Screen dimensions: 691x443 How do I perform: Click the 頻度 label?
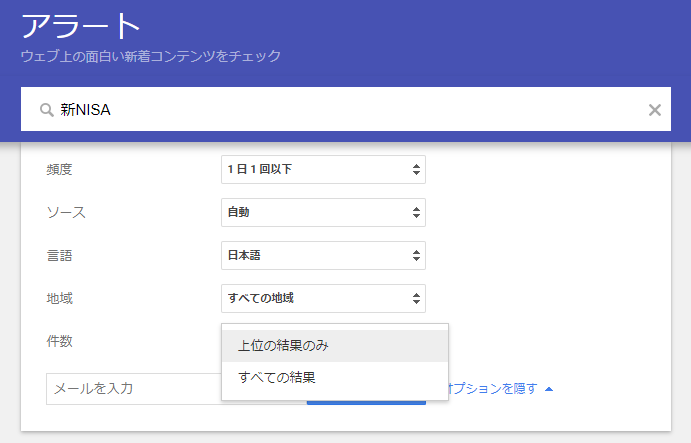tap(59, 169)
